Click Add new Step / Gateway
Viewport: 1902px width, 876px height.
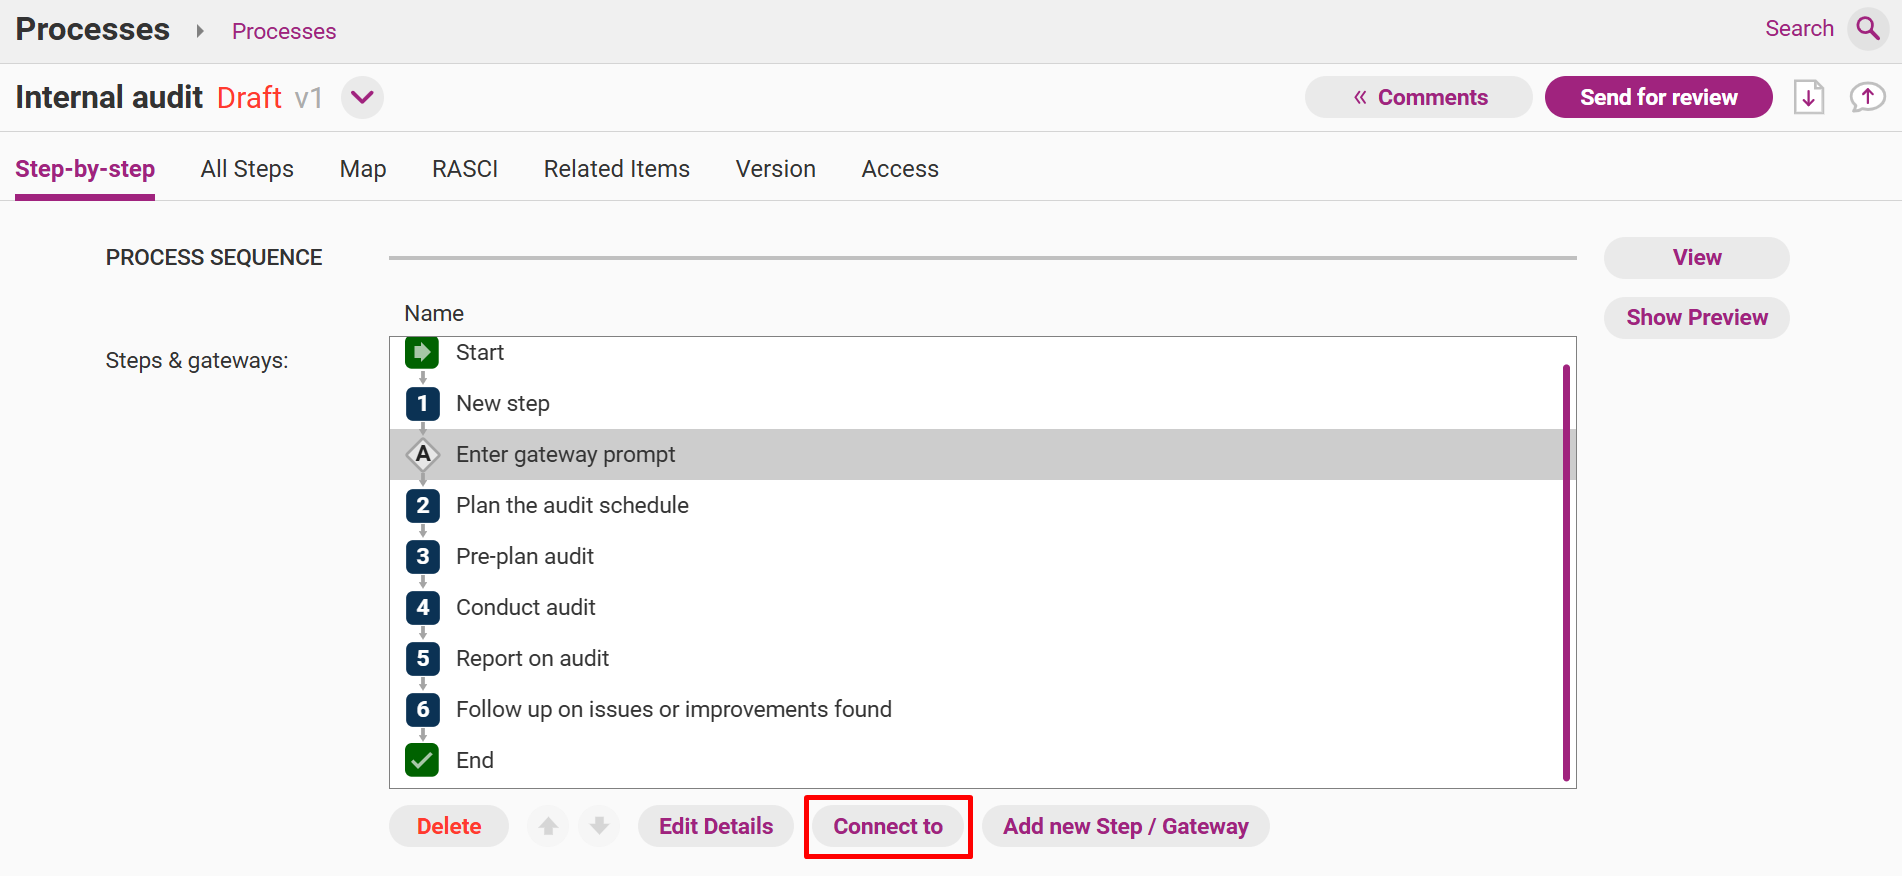1126,826
